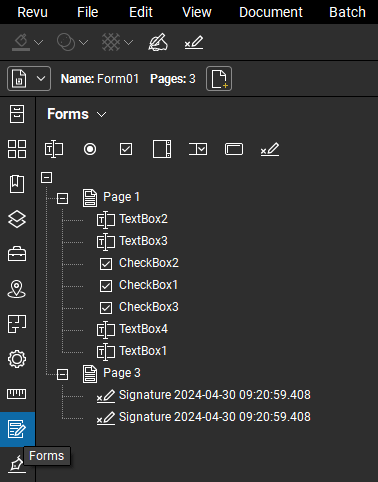Add a Dropdown form field
The height and width of the screenshot is (482, 378).
coord(198,149)
